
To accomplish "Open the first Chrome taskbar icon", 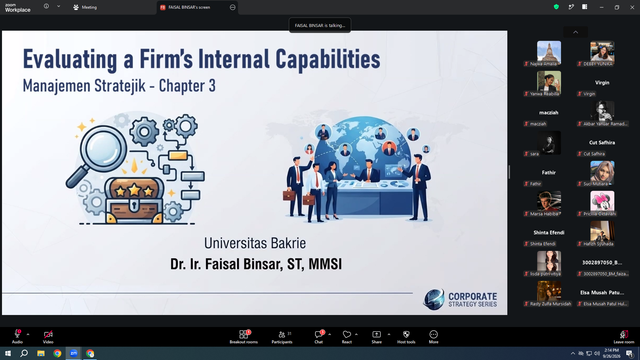I will (57, 353).
